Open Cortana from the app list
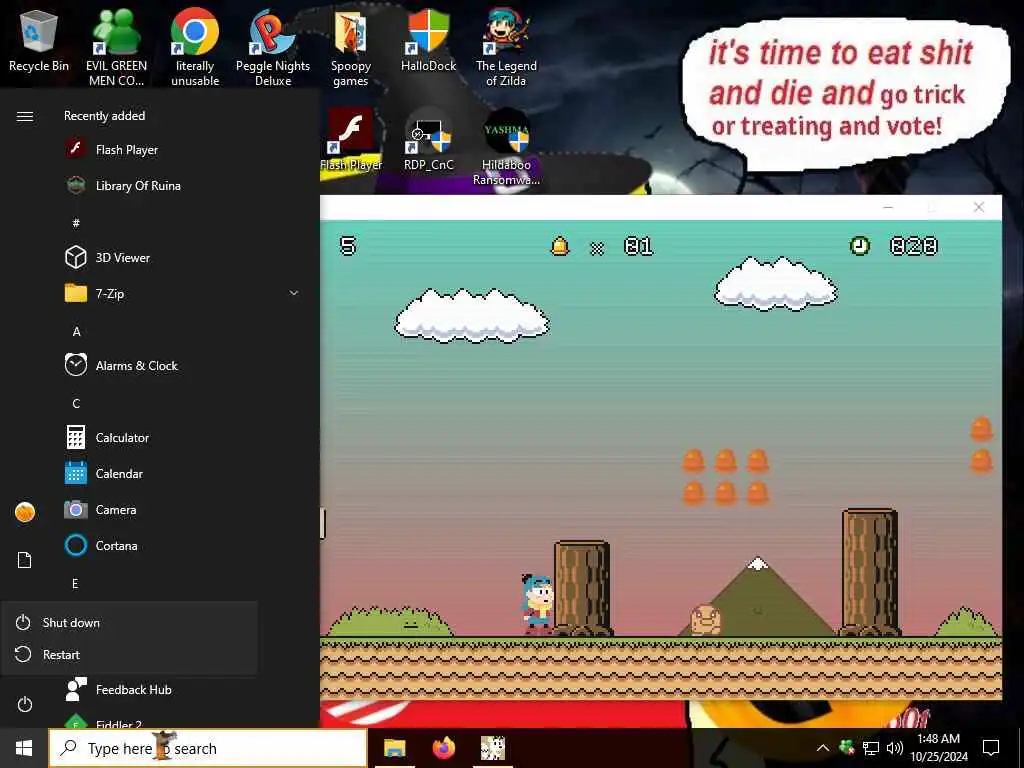The width and height of the screenshot is (1024, 768). coord(116,545)
